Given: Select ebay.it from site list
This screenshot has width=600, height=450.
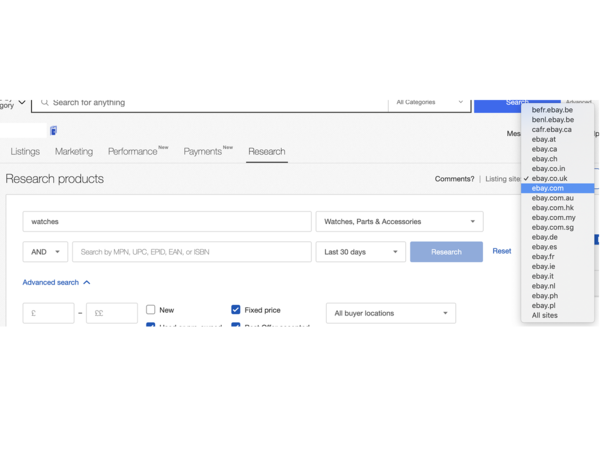Looking at the screenshot, I should pos(558,276).
